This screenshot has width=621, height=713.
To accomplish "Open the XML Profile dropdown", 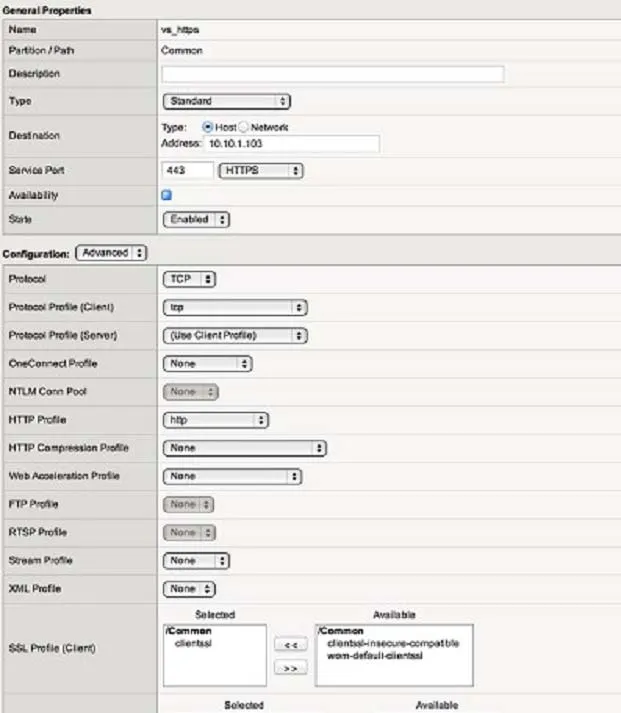I will point(189,589).
